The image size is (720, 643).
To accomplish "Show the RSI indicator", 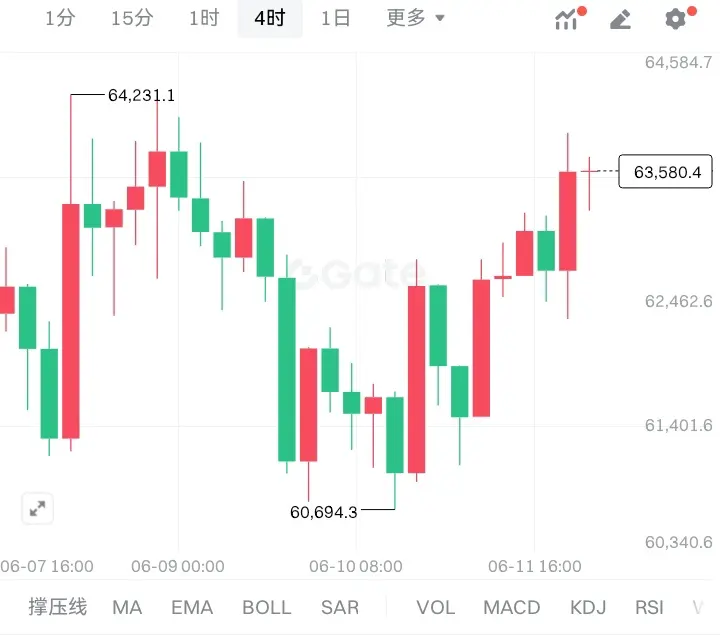I will coord(649,608).
